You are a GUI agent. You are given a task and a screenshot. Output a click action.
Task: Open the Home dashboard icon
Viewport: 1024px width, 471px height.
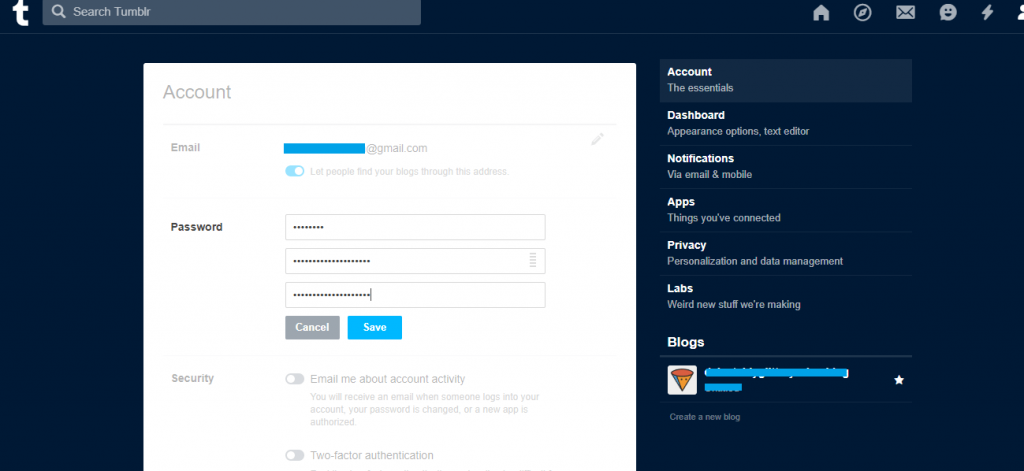click(x=821, y=13)
